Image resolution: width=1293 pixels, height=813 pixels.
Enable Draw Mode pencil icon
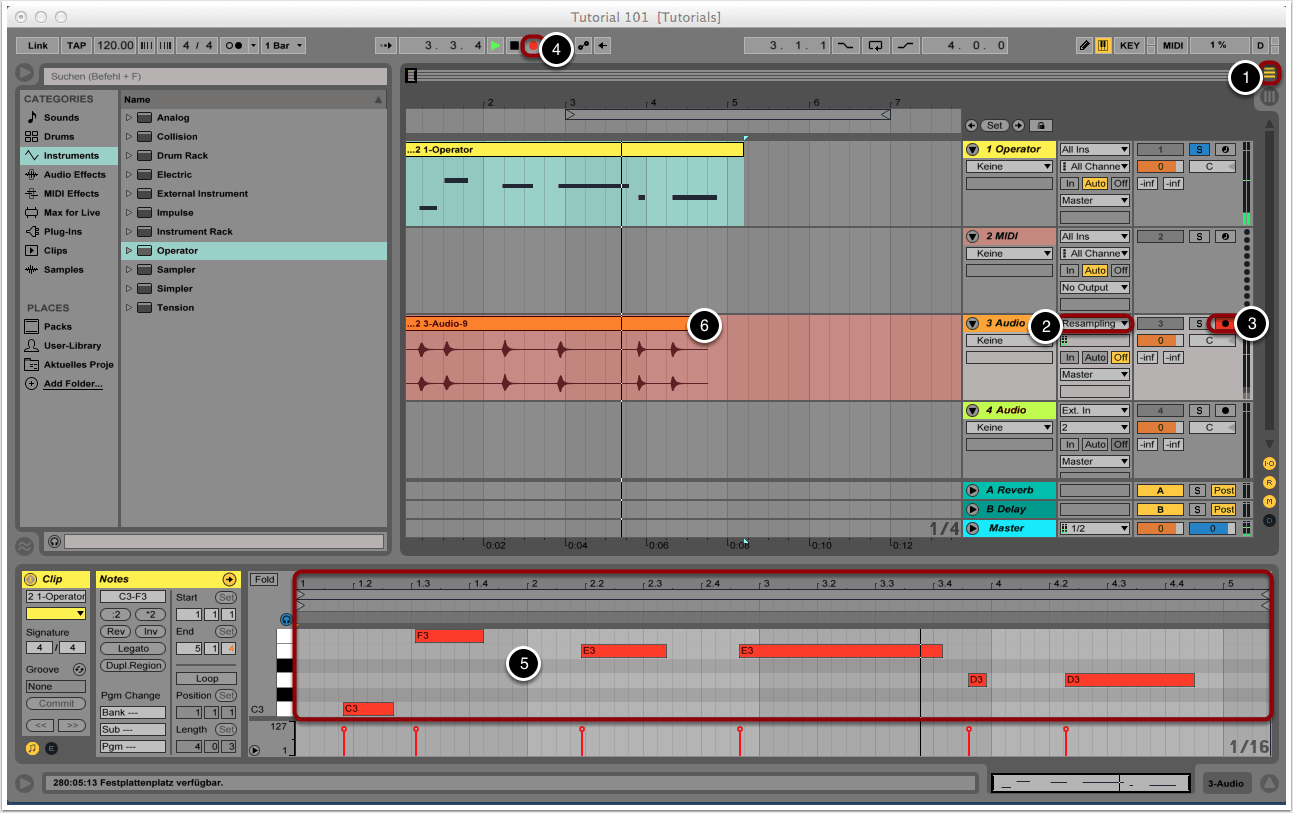(x=1085, y=46)
